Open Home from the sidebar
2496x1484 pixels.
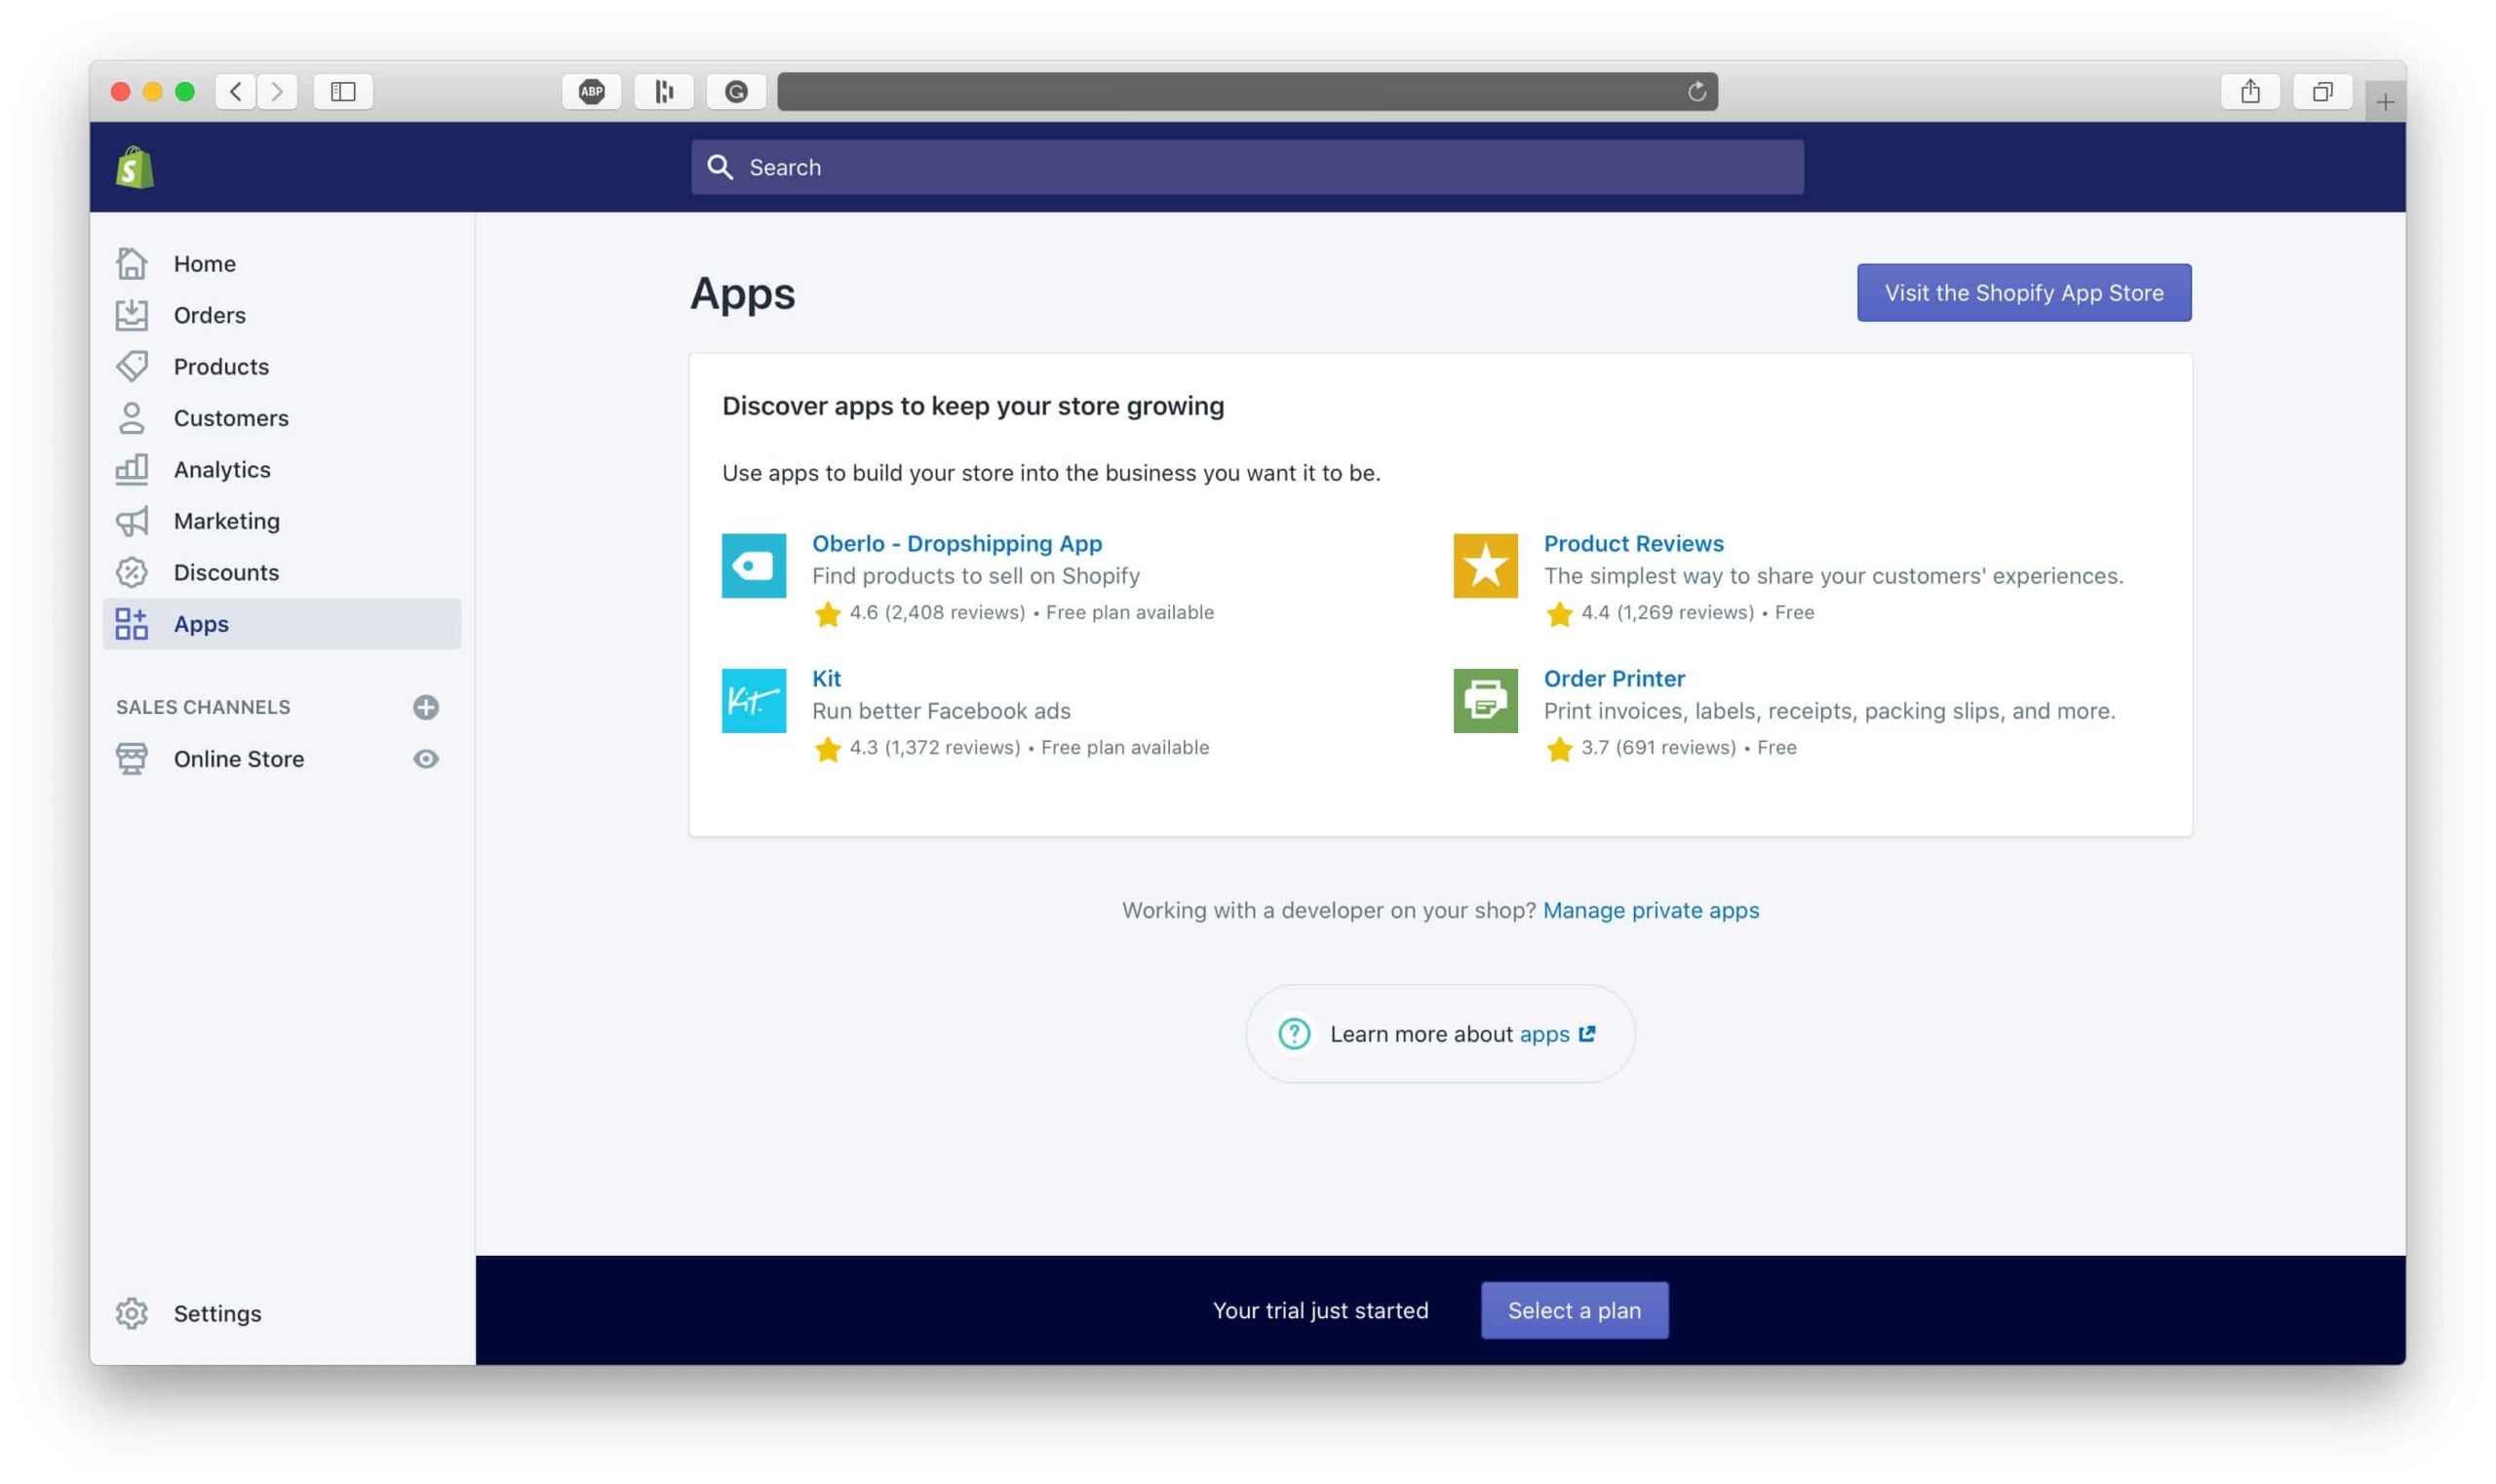coord(204,263)
